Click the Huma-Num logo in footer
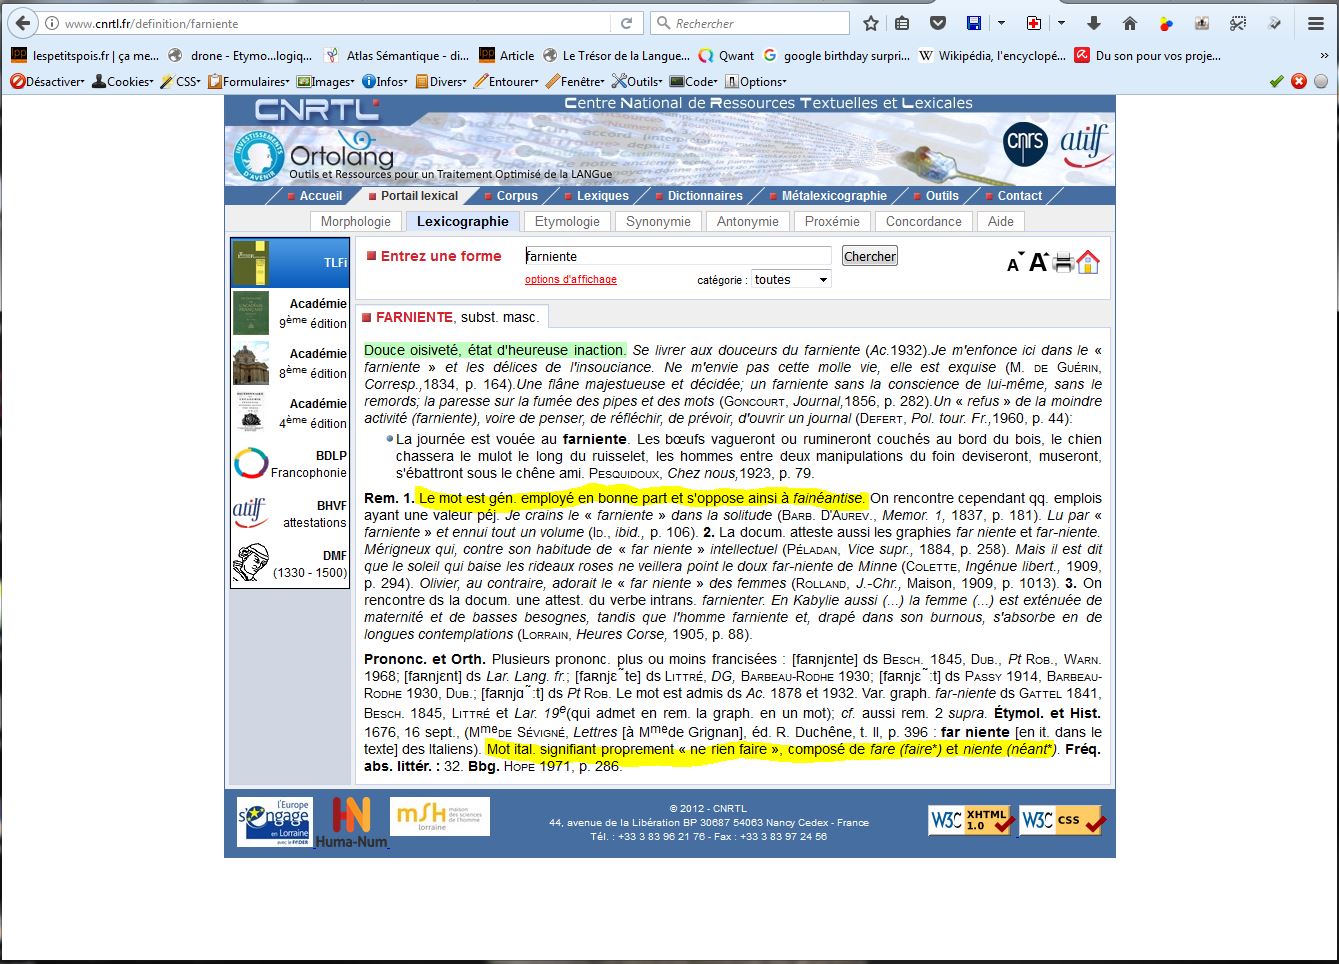 (x=351, y=822)
